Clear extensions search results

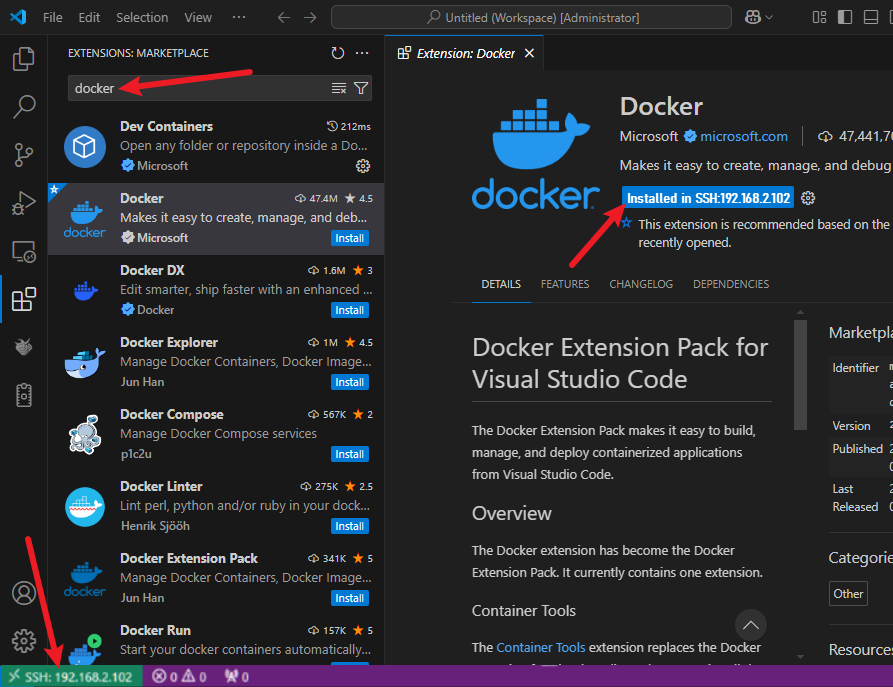click(x=339, y=88)
